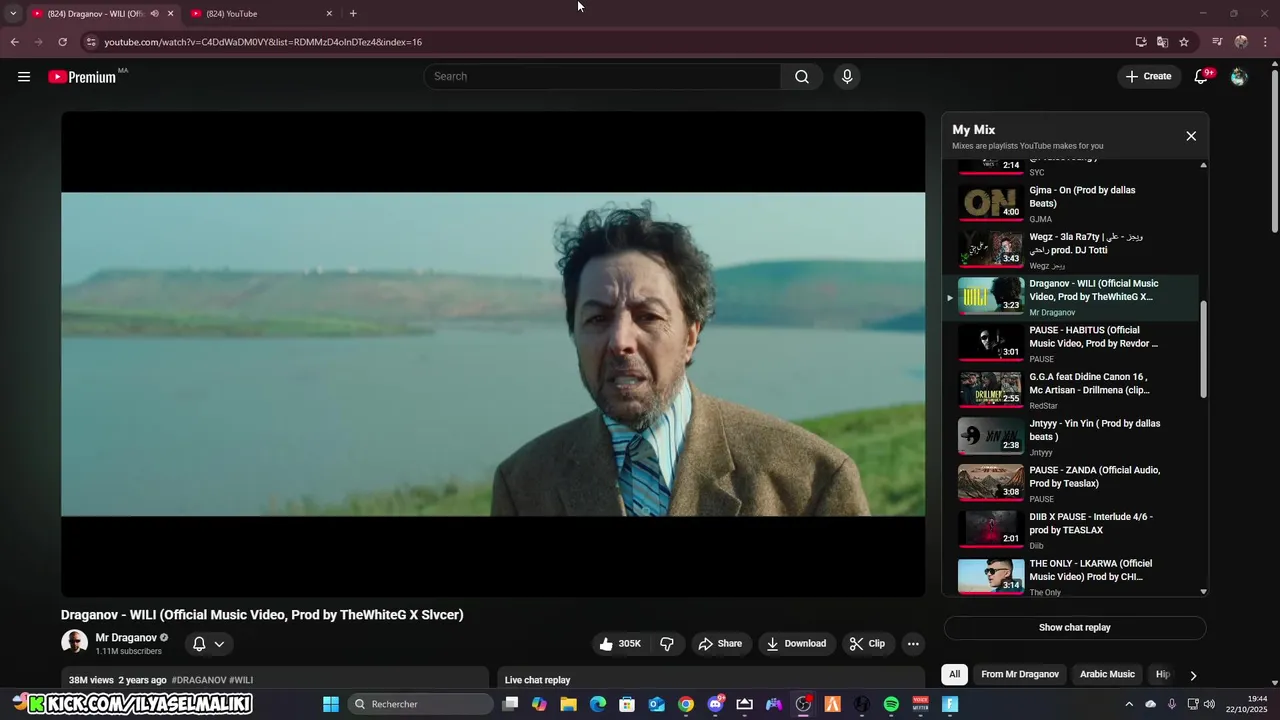Open notification preferences dropdown for Mr Draganov
This screenshot has height=720, width=1280.
click(209, 644)
